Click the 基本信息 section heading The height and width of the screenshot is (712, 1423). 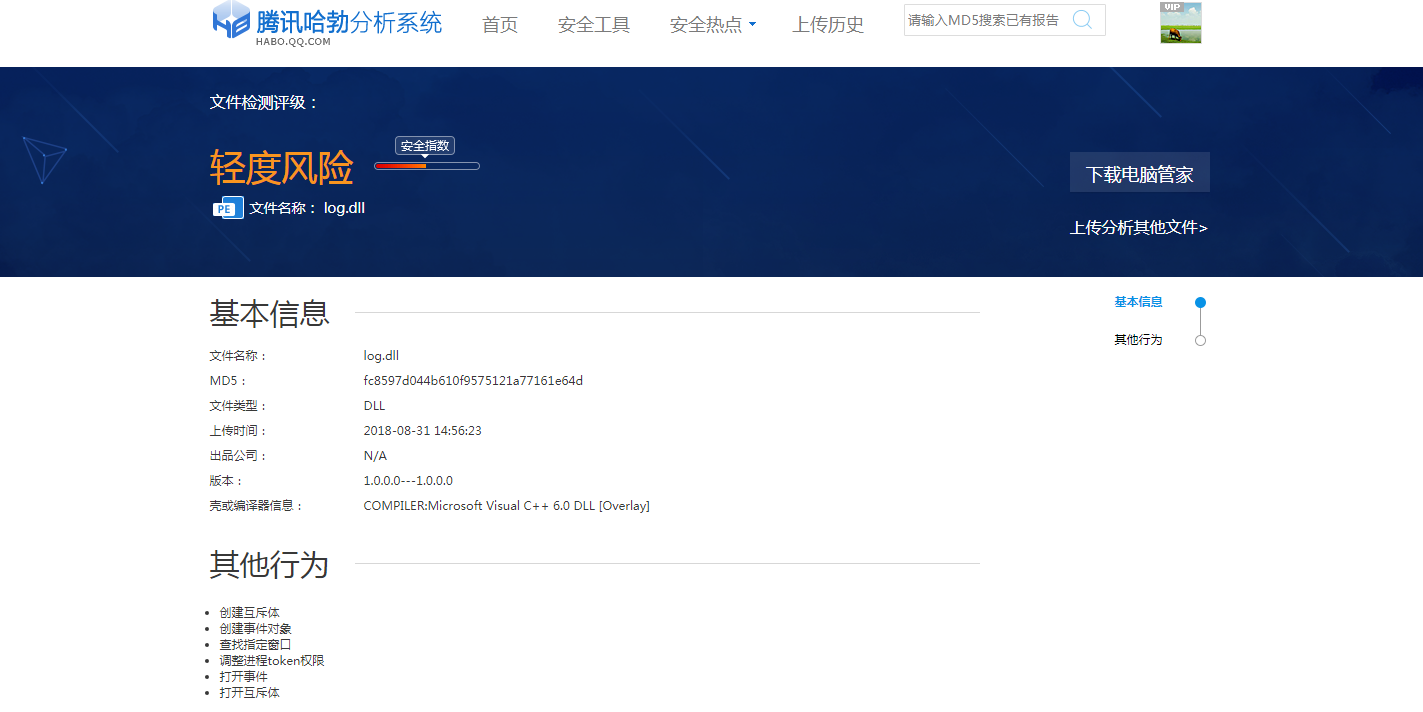pos(269,314)
